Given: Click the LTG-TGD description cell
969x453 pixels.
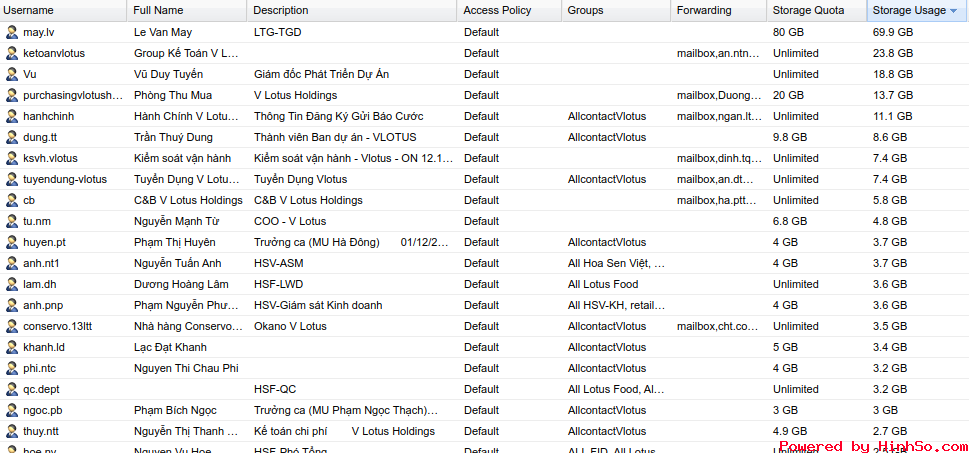Looking at the screenshot, I should pos(277,32).
